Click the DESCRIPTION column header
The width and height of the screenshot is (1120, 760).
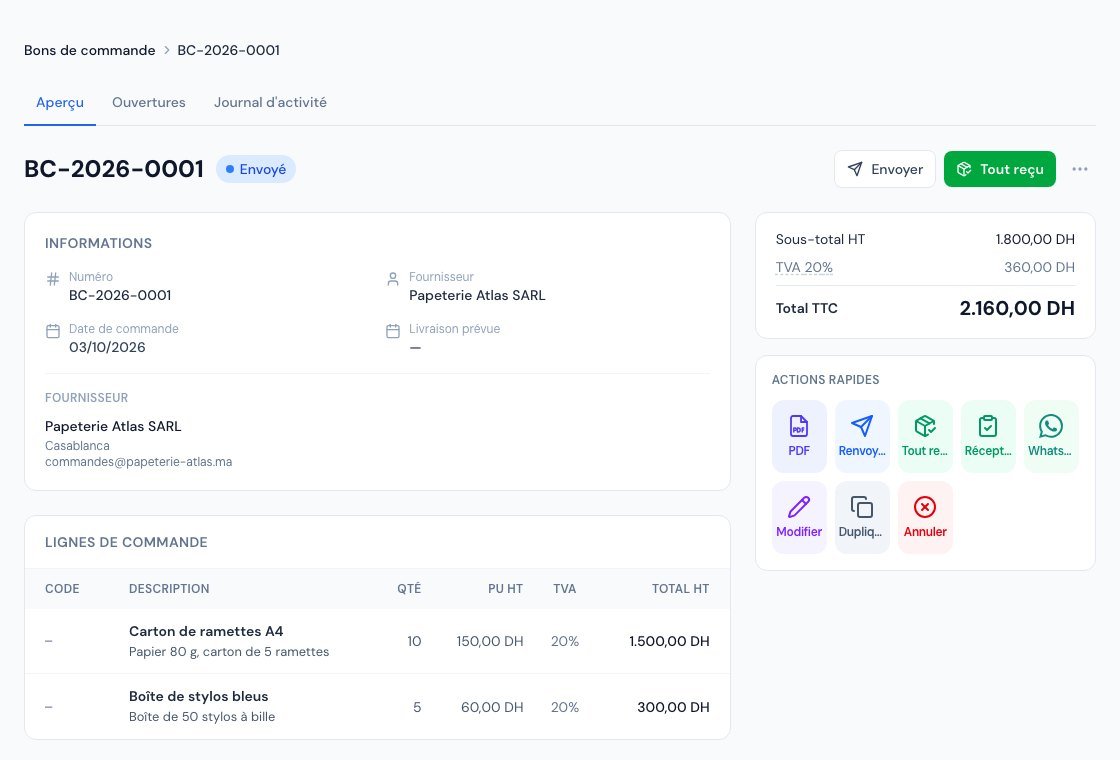pyautogui.click(x=169, y=589)
